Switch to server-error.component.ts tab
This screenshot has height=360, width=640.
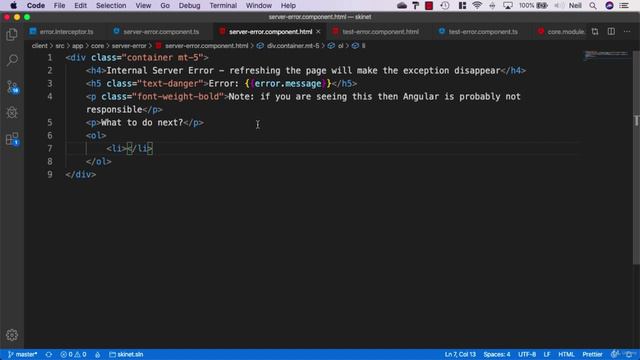[x=156, y=31]
